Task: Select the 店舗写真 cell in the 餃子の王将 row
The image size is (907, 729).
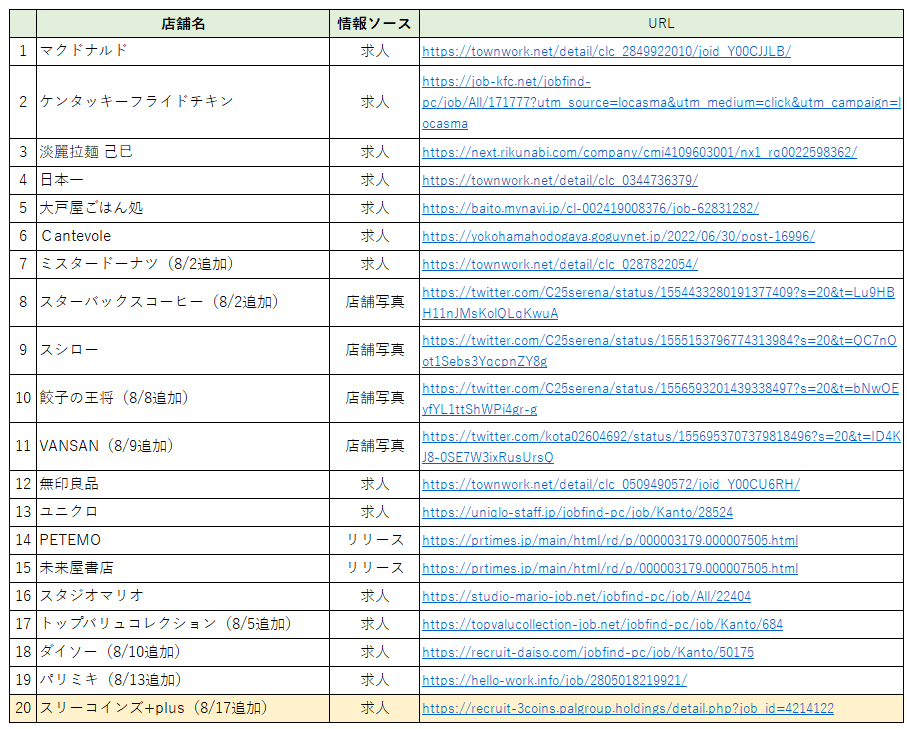Action: (x=374, y=399)
